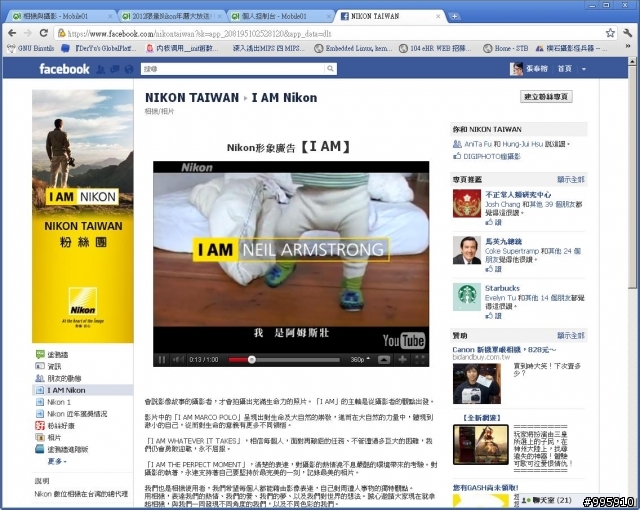
Task: Open the Home - STB bookmark
Action: [506, 48]
